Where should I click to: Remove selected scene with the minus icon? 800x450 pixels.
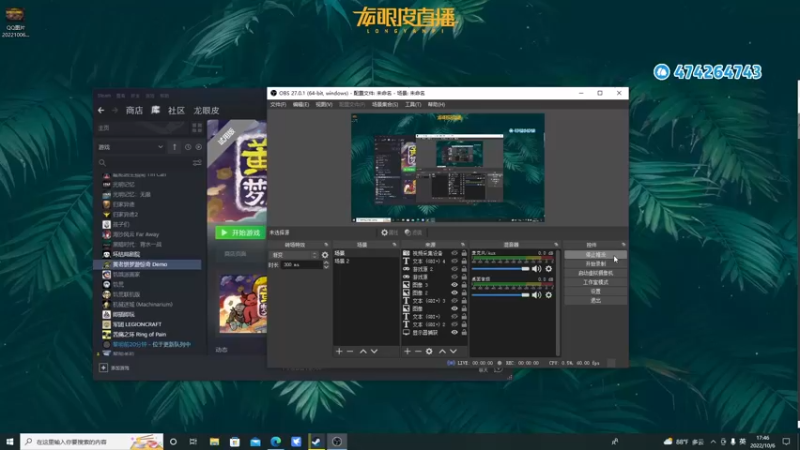pos(350,351)
